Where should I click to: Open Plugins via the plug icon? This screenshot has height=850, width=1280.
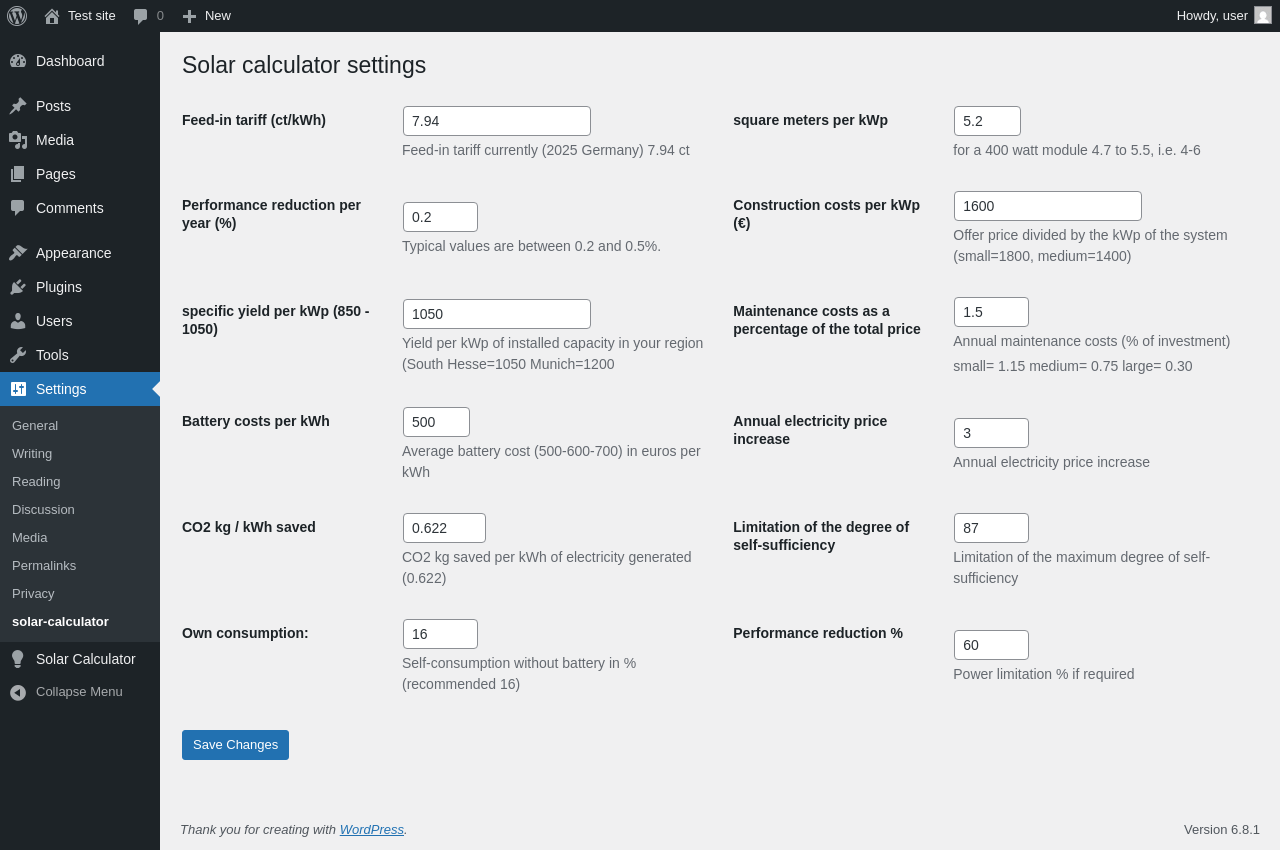point(18,287)
